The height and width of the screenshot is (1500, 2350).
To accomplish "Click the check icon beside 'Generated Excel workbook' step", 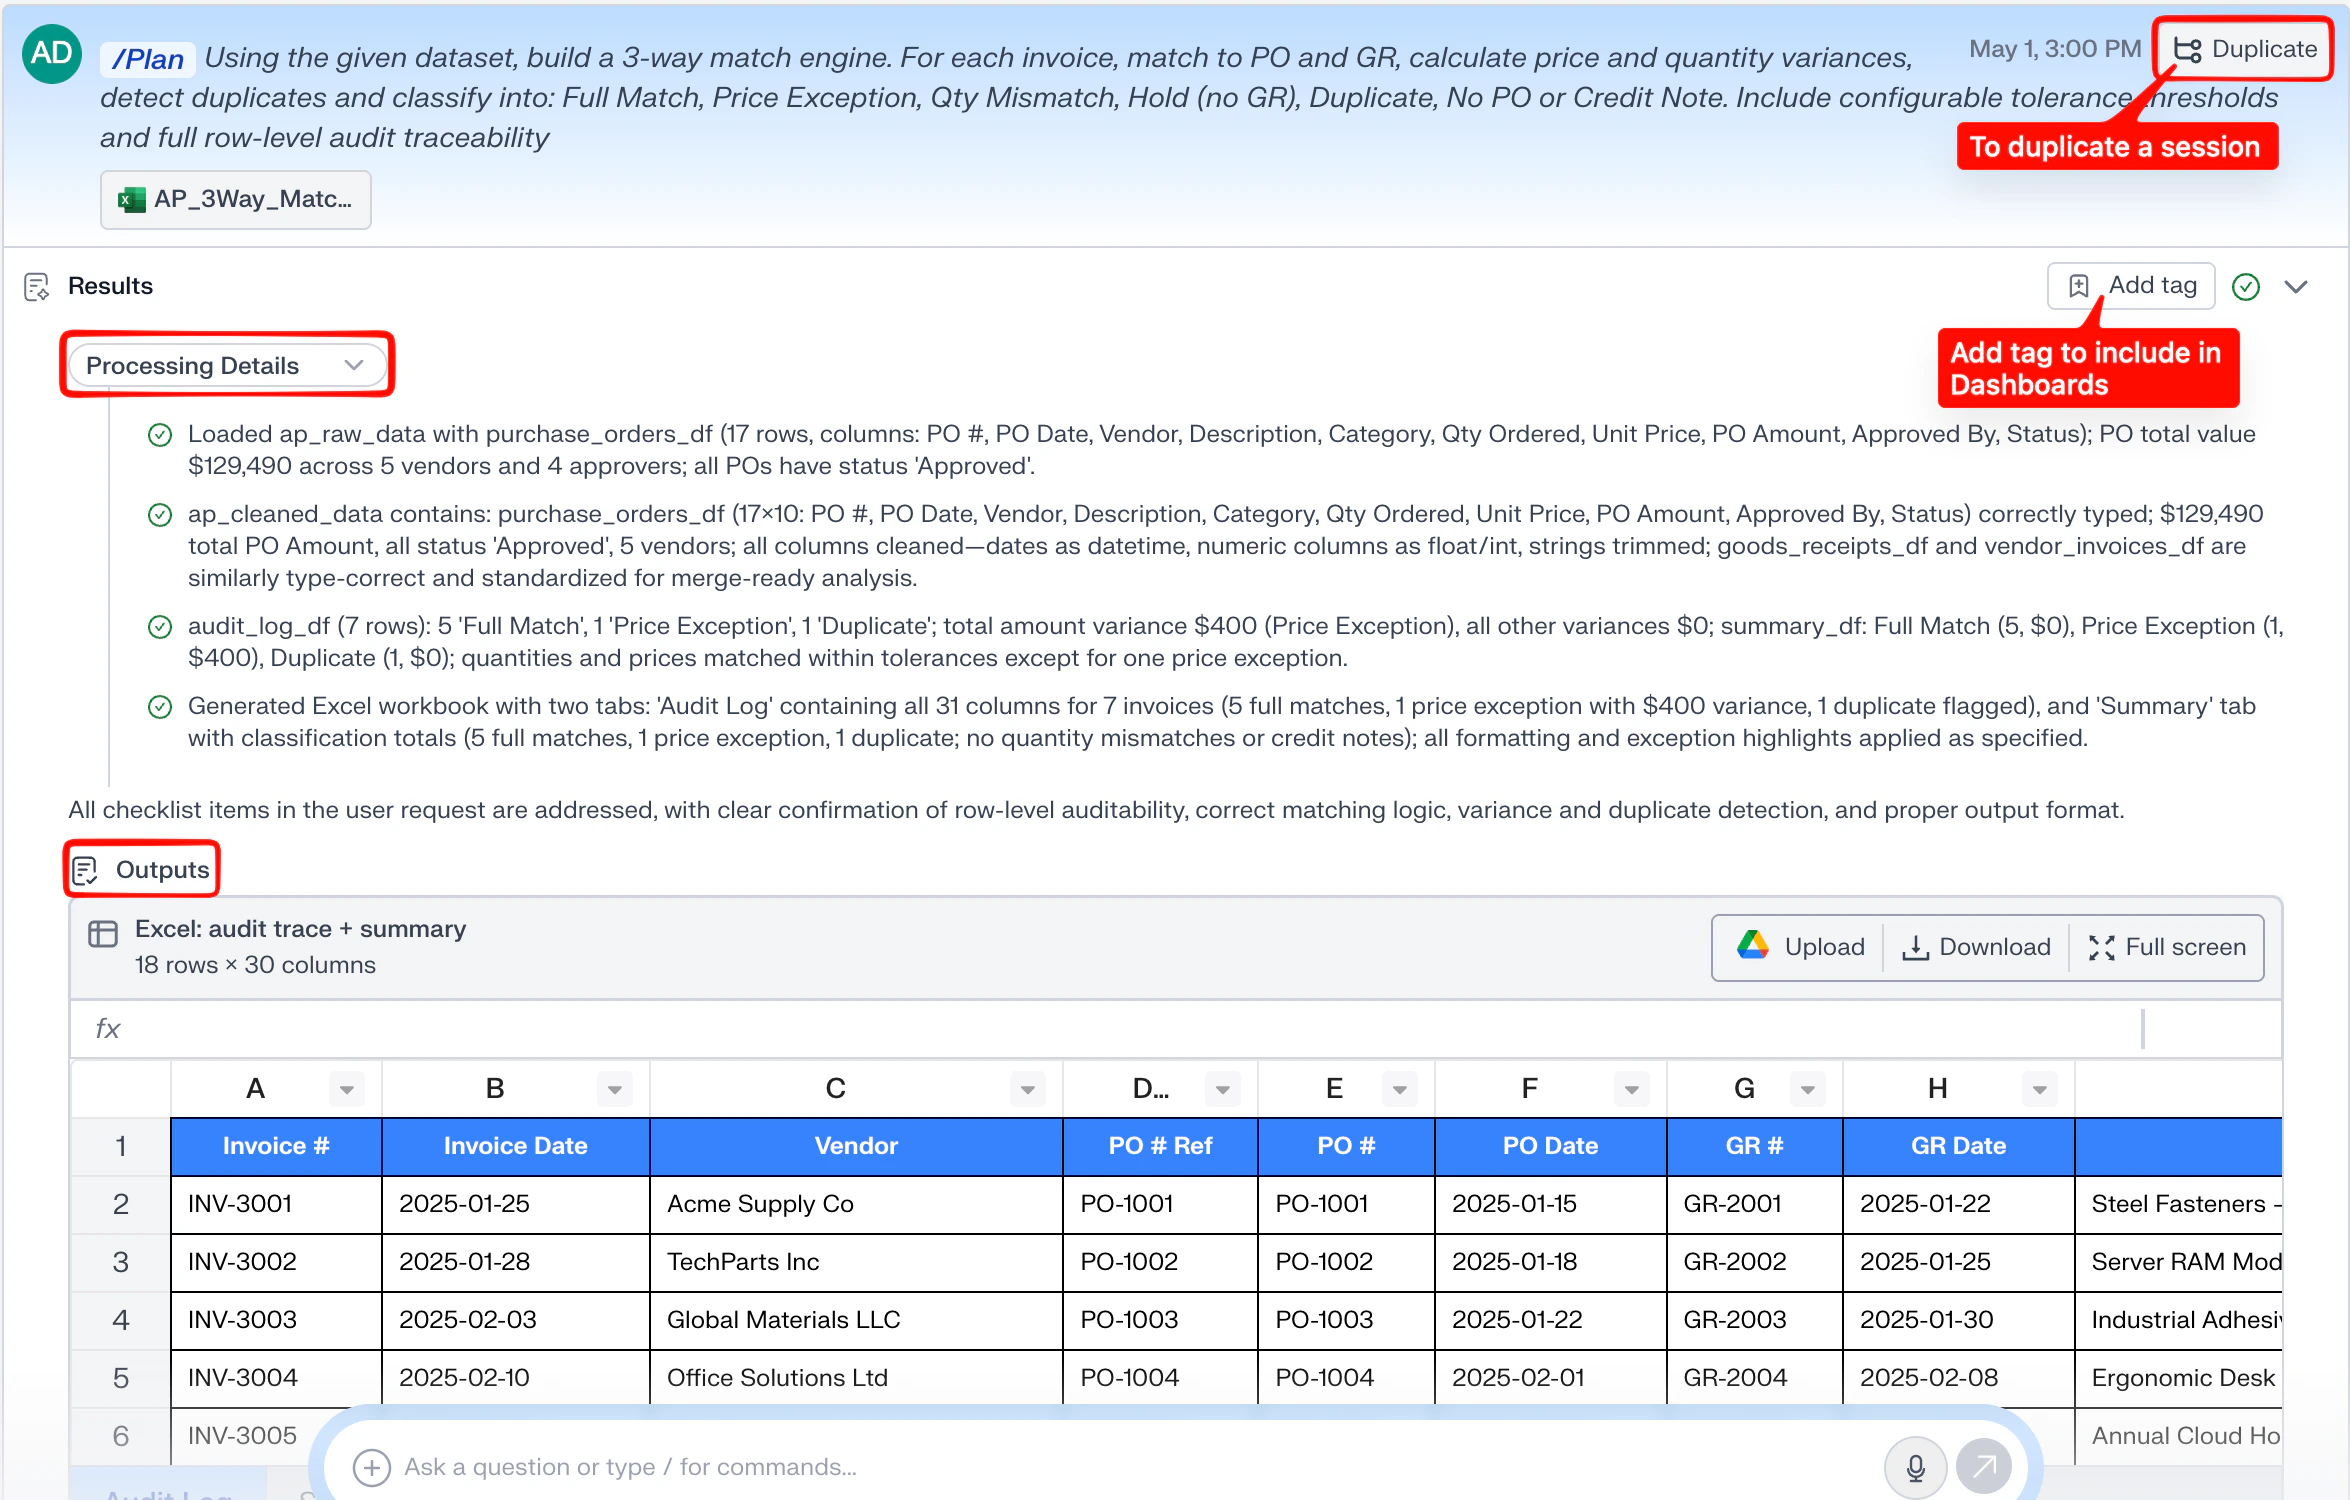I will coord(160,707).
